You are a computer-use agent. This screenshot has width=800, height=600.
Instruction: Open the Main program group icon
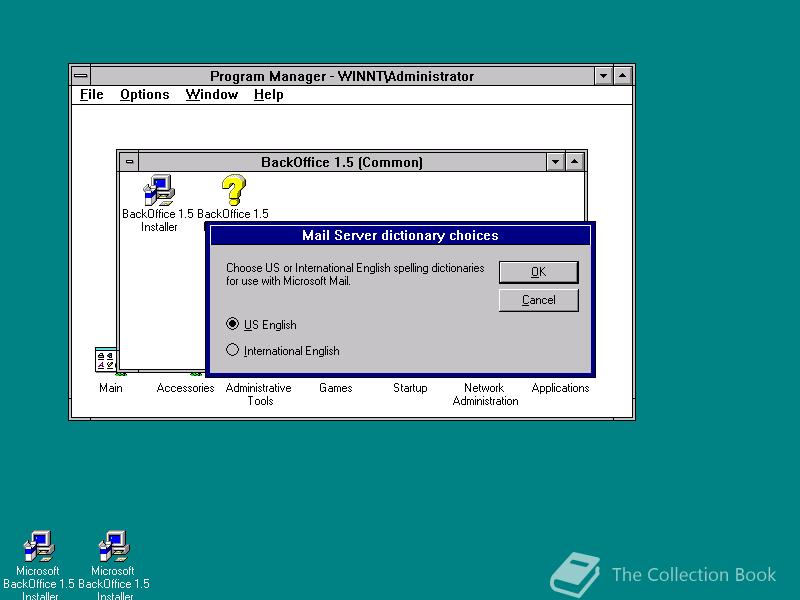tap(106, 359)
